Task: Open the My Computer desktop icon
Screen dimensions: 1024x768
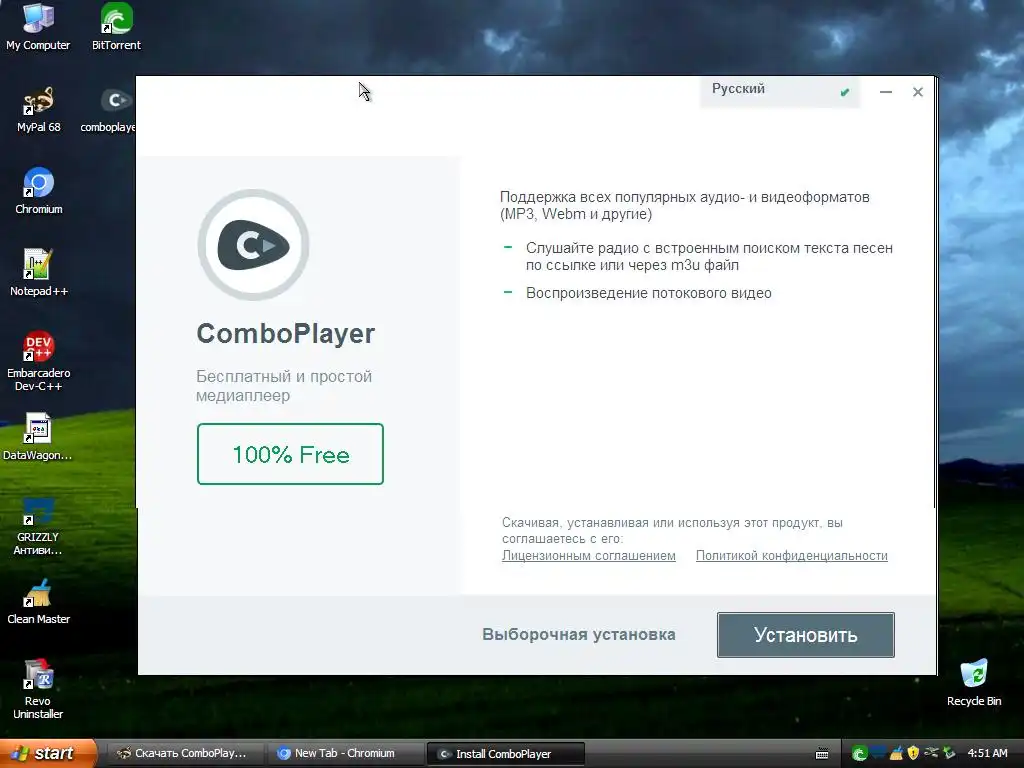Action: tap(38, 27)
